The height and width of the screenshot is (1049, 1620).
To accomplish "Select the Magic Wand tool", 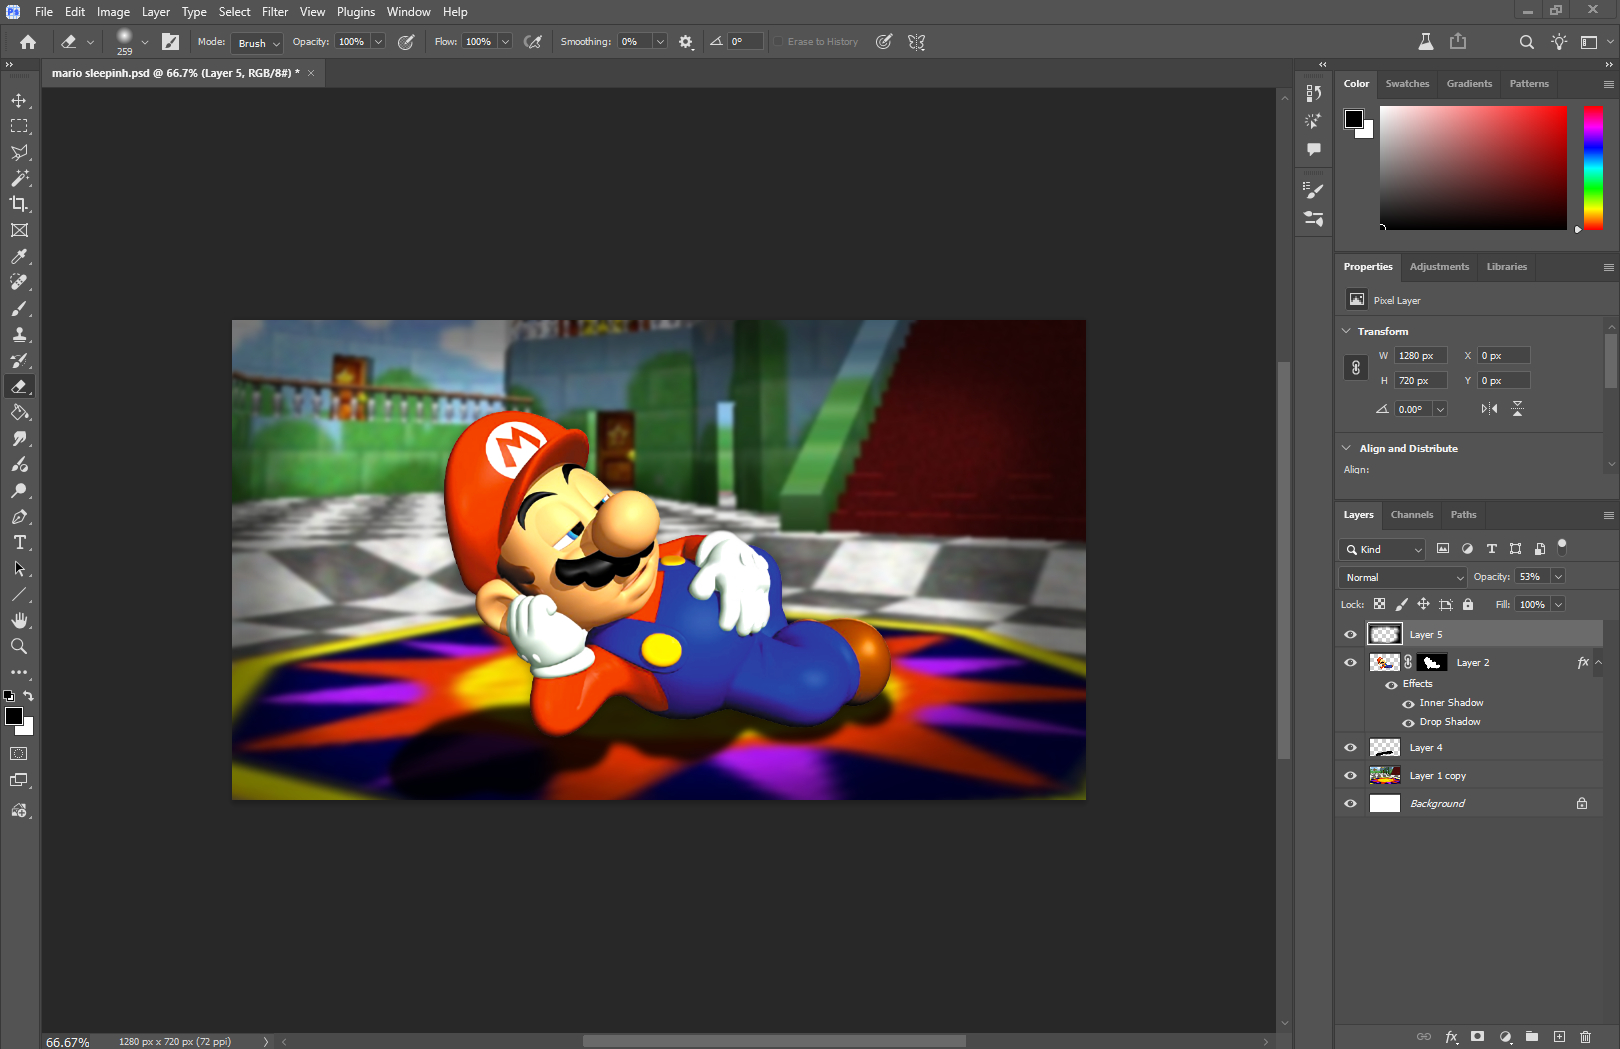I will point(19,178).
